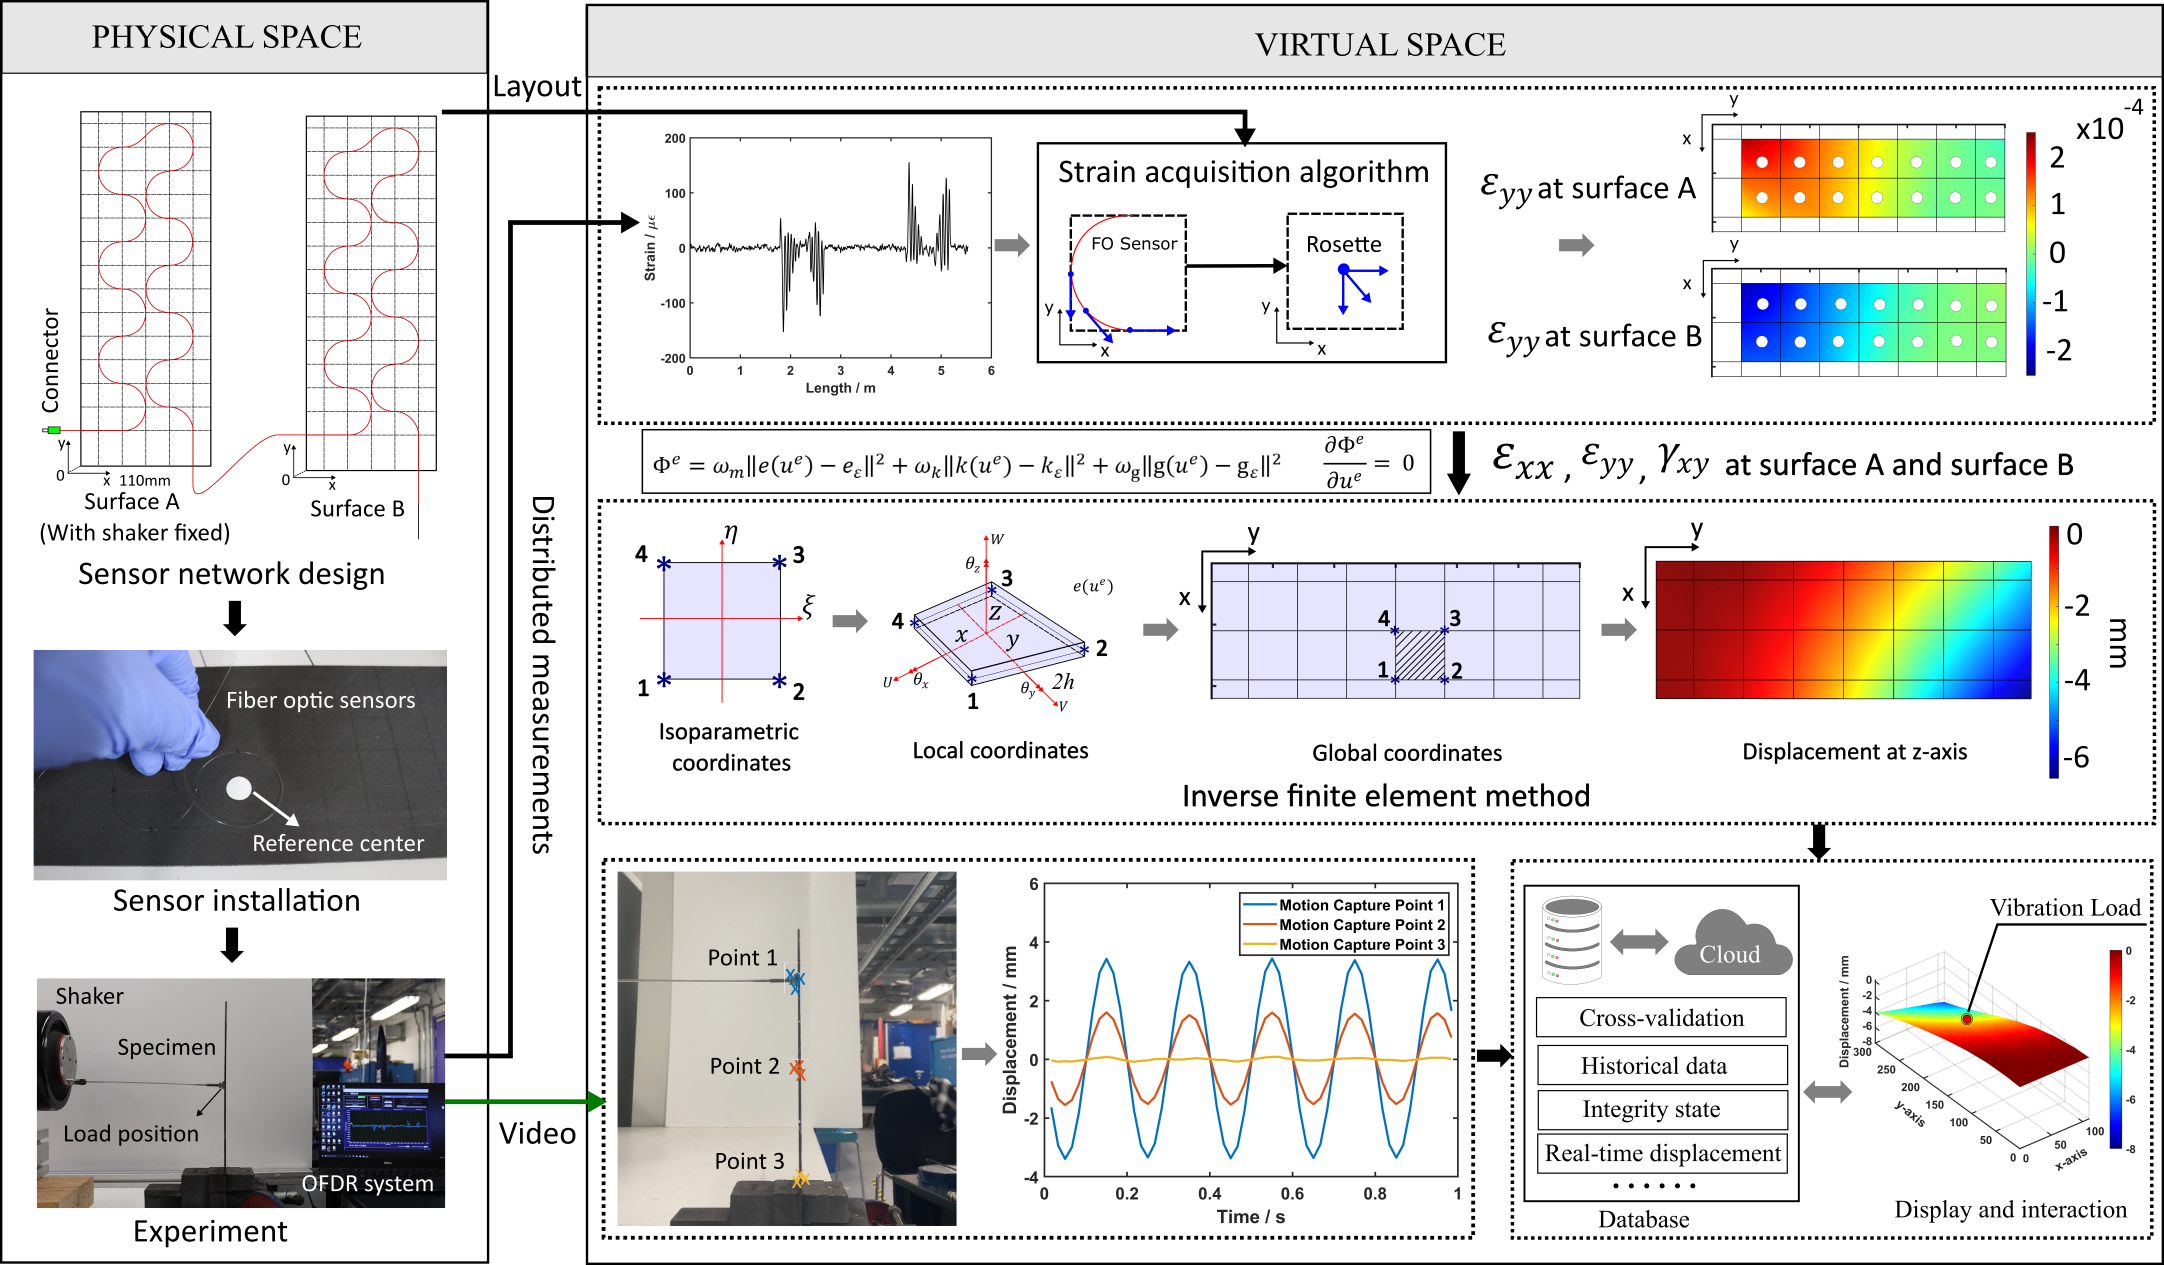Screen dimensions: 2164x1265
Task: Click the white Reference center dot
Action: (x=239, y=788)
